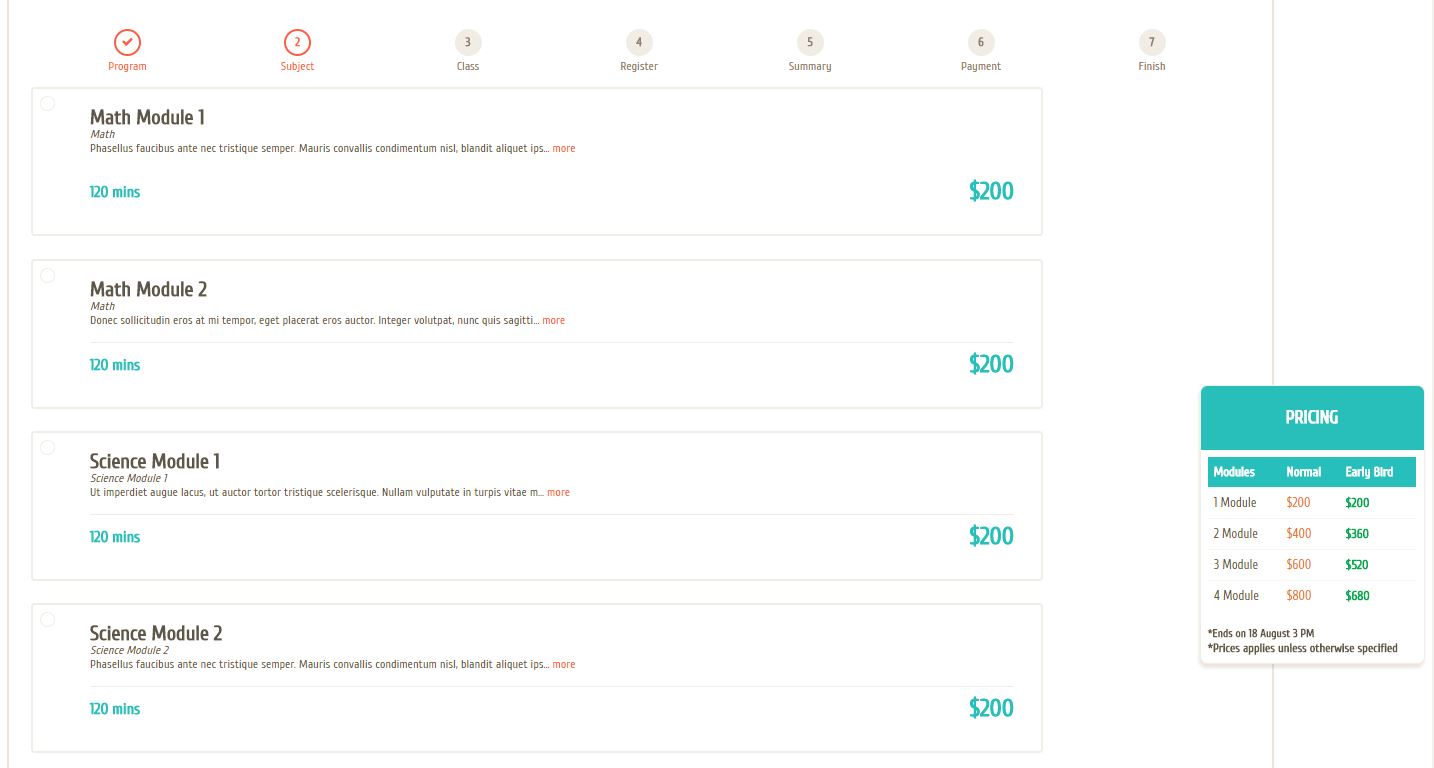Expand Science Module 1 description via more
This screenshot has height=768, width=1434.
[558, 492]
